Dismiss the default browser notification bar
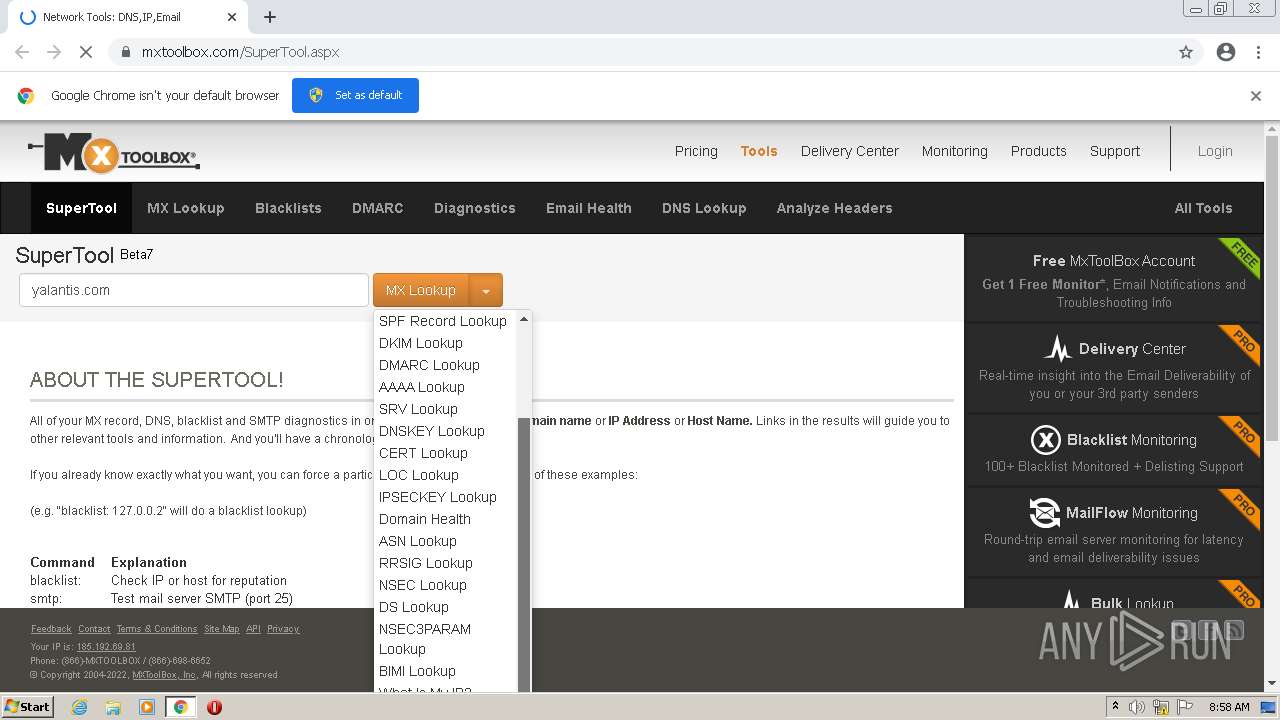Screen dimensions: 1280x720 click(x=1256, y=96)
